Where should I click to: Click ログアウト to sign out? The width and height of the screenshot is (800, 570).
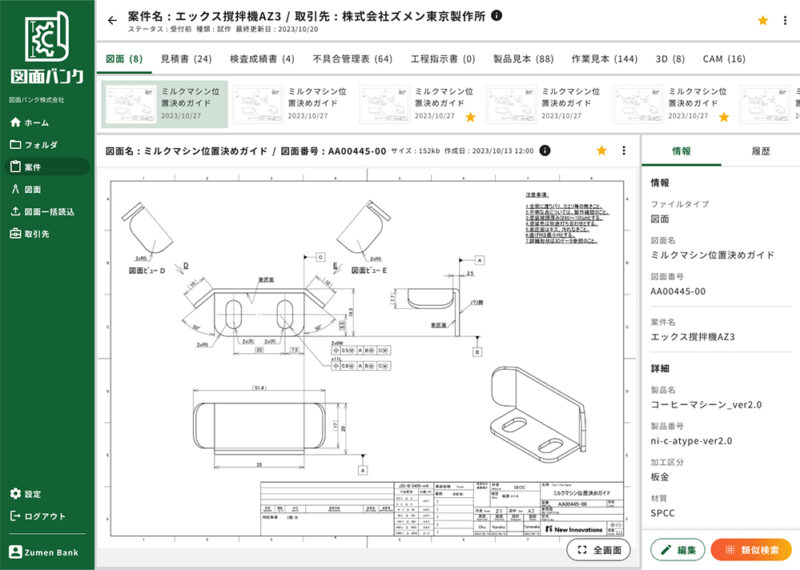pyautogui.click(x=38, y=516)
